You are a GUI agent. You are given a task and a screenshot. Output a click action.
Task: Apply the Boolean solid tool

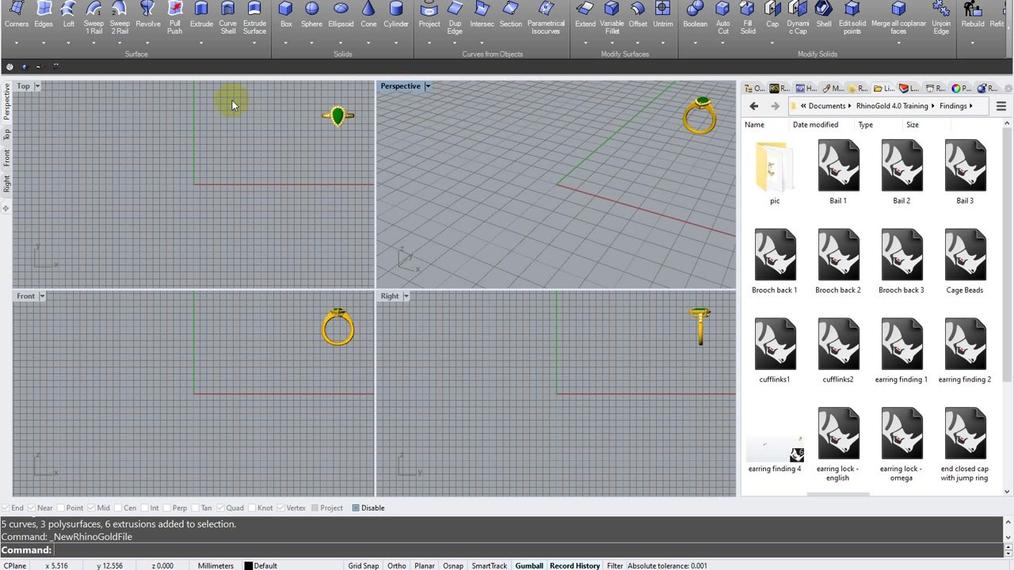[x=695, y=16]
